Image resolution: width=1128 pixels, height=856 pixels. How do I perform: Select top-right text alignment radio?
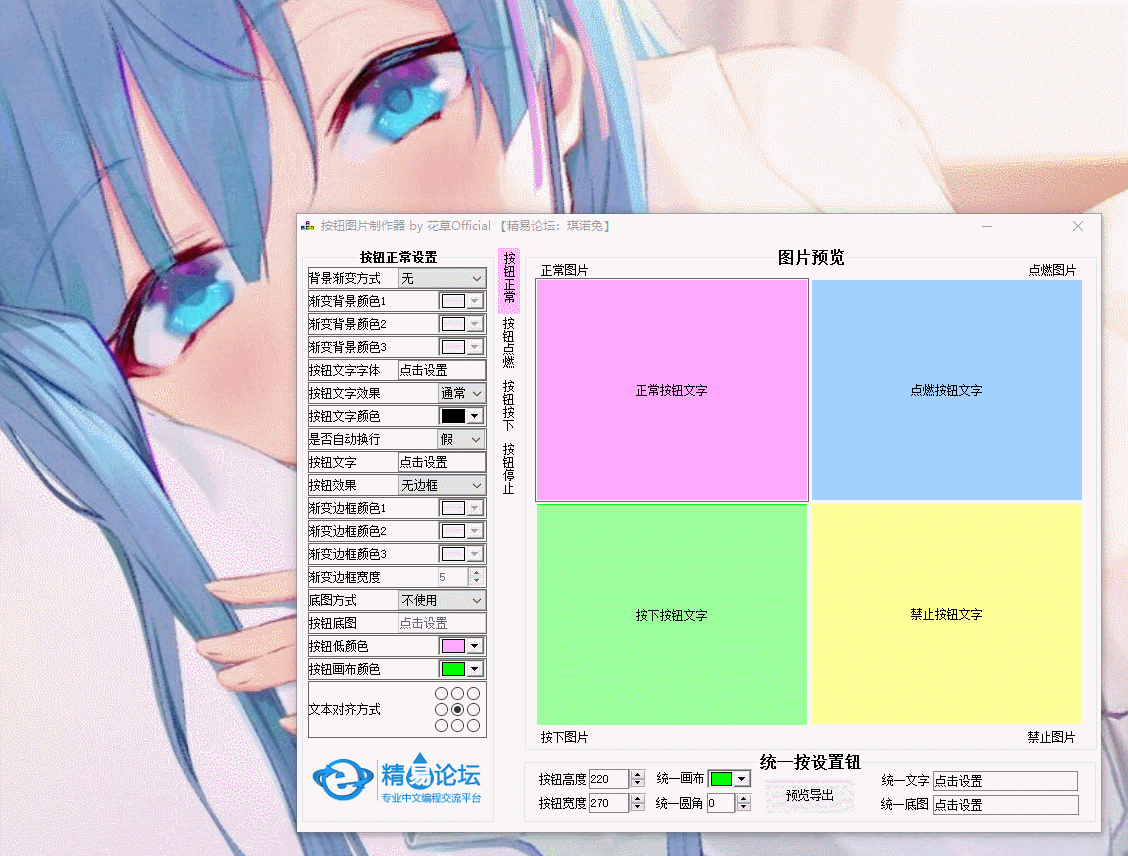[473, 693]
